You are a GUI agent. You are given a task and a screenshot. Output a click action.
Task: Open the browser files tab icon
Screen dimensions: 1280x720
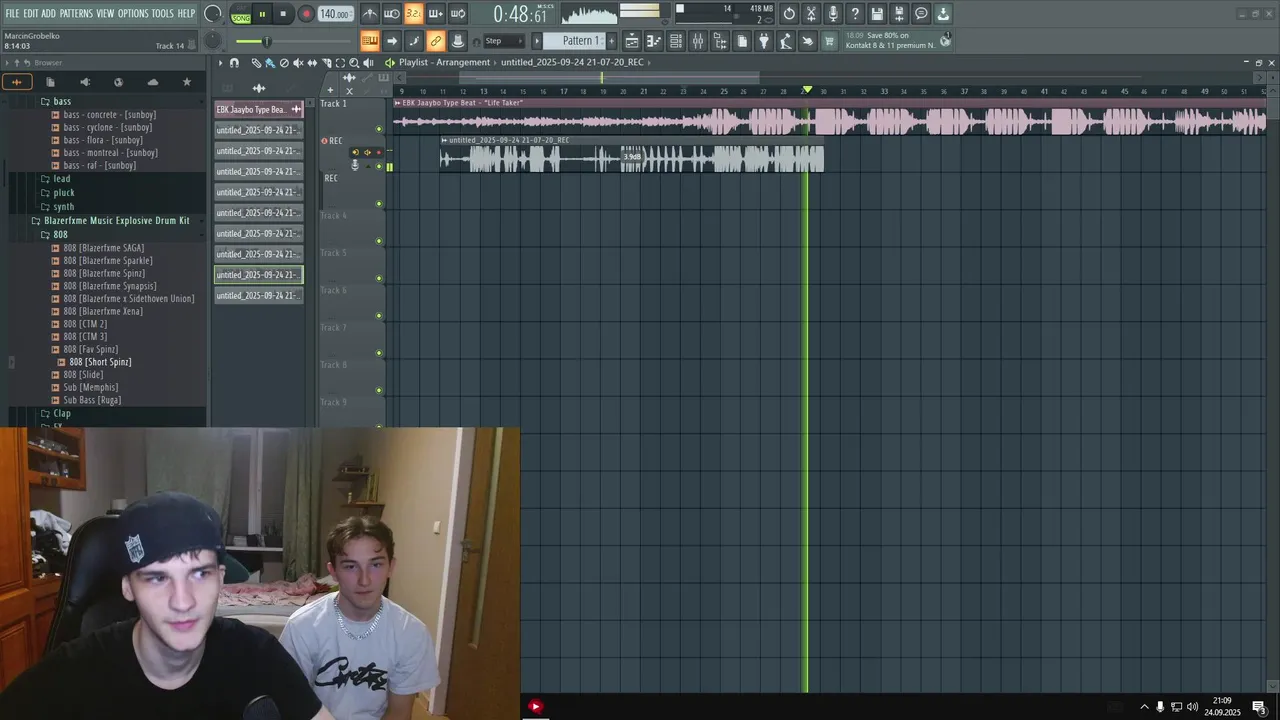51,82
